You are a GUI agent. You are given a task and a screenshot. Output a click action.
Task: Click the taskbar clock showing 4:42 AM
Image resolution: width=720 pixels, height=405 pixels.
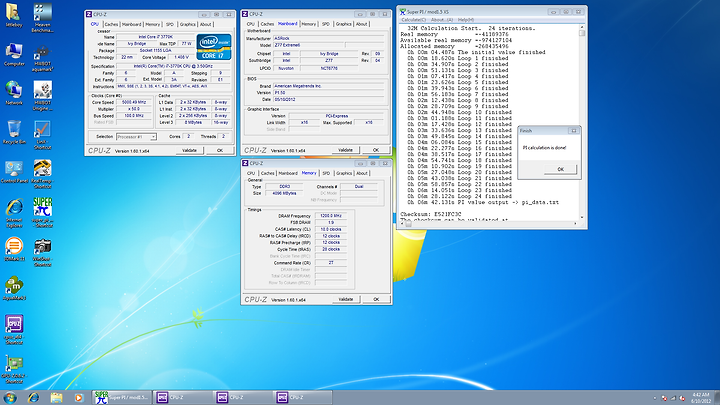701,398
